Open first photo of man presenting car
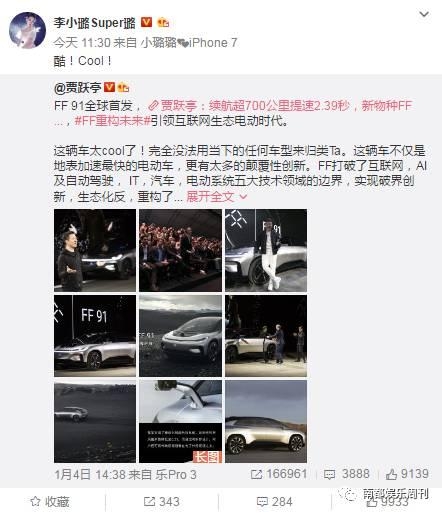Image resolution: width=442 pixels, height=513 pixels. point(95,250)
